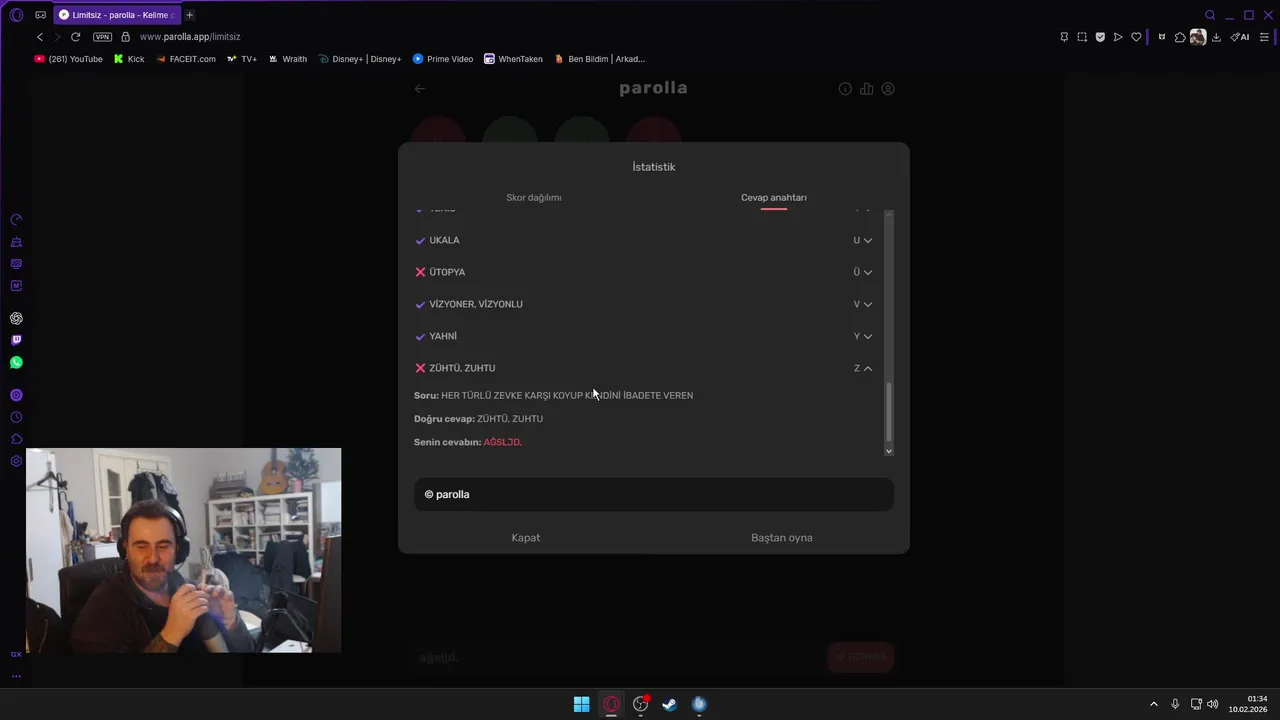Click the scrollbar down arrow in list
The height and width of the screenshot is (720, 1280).
tap(888, 451)
